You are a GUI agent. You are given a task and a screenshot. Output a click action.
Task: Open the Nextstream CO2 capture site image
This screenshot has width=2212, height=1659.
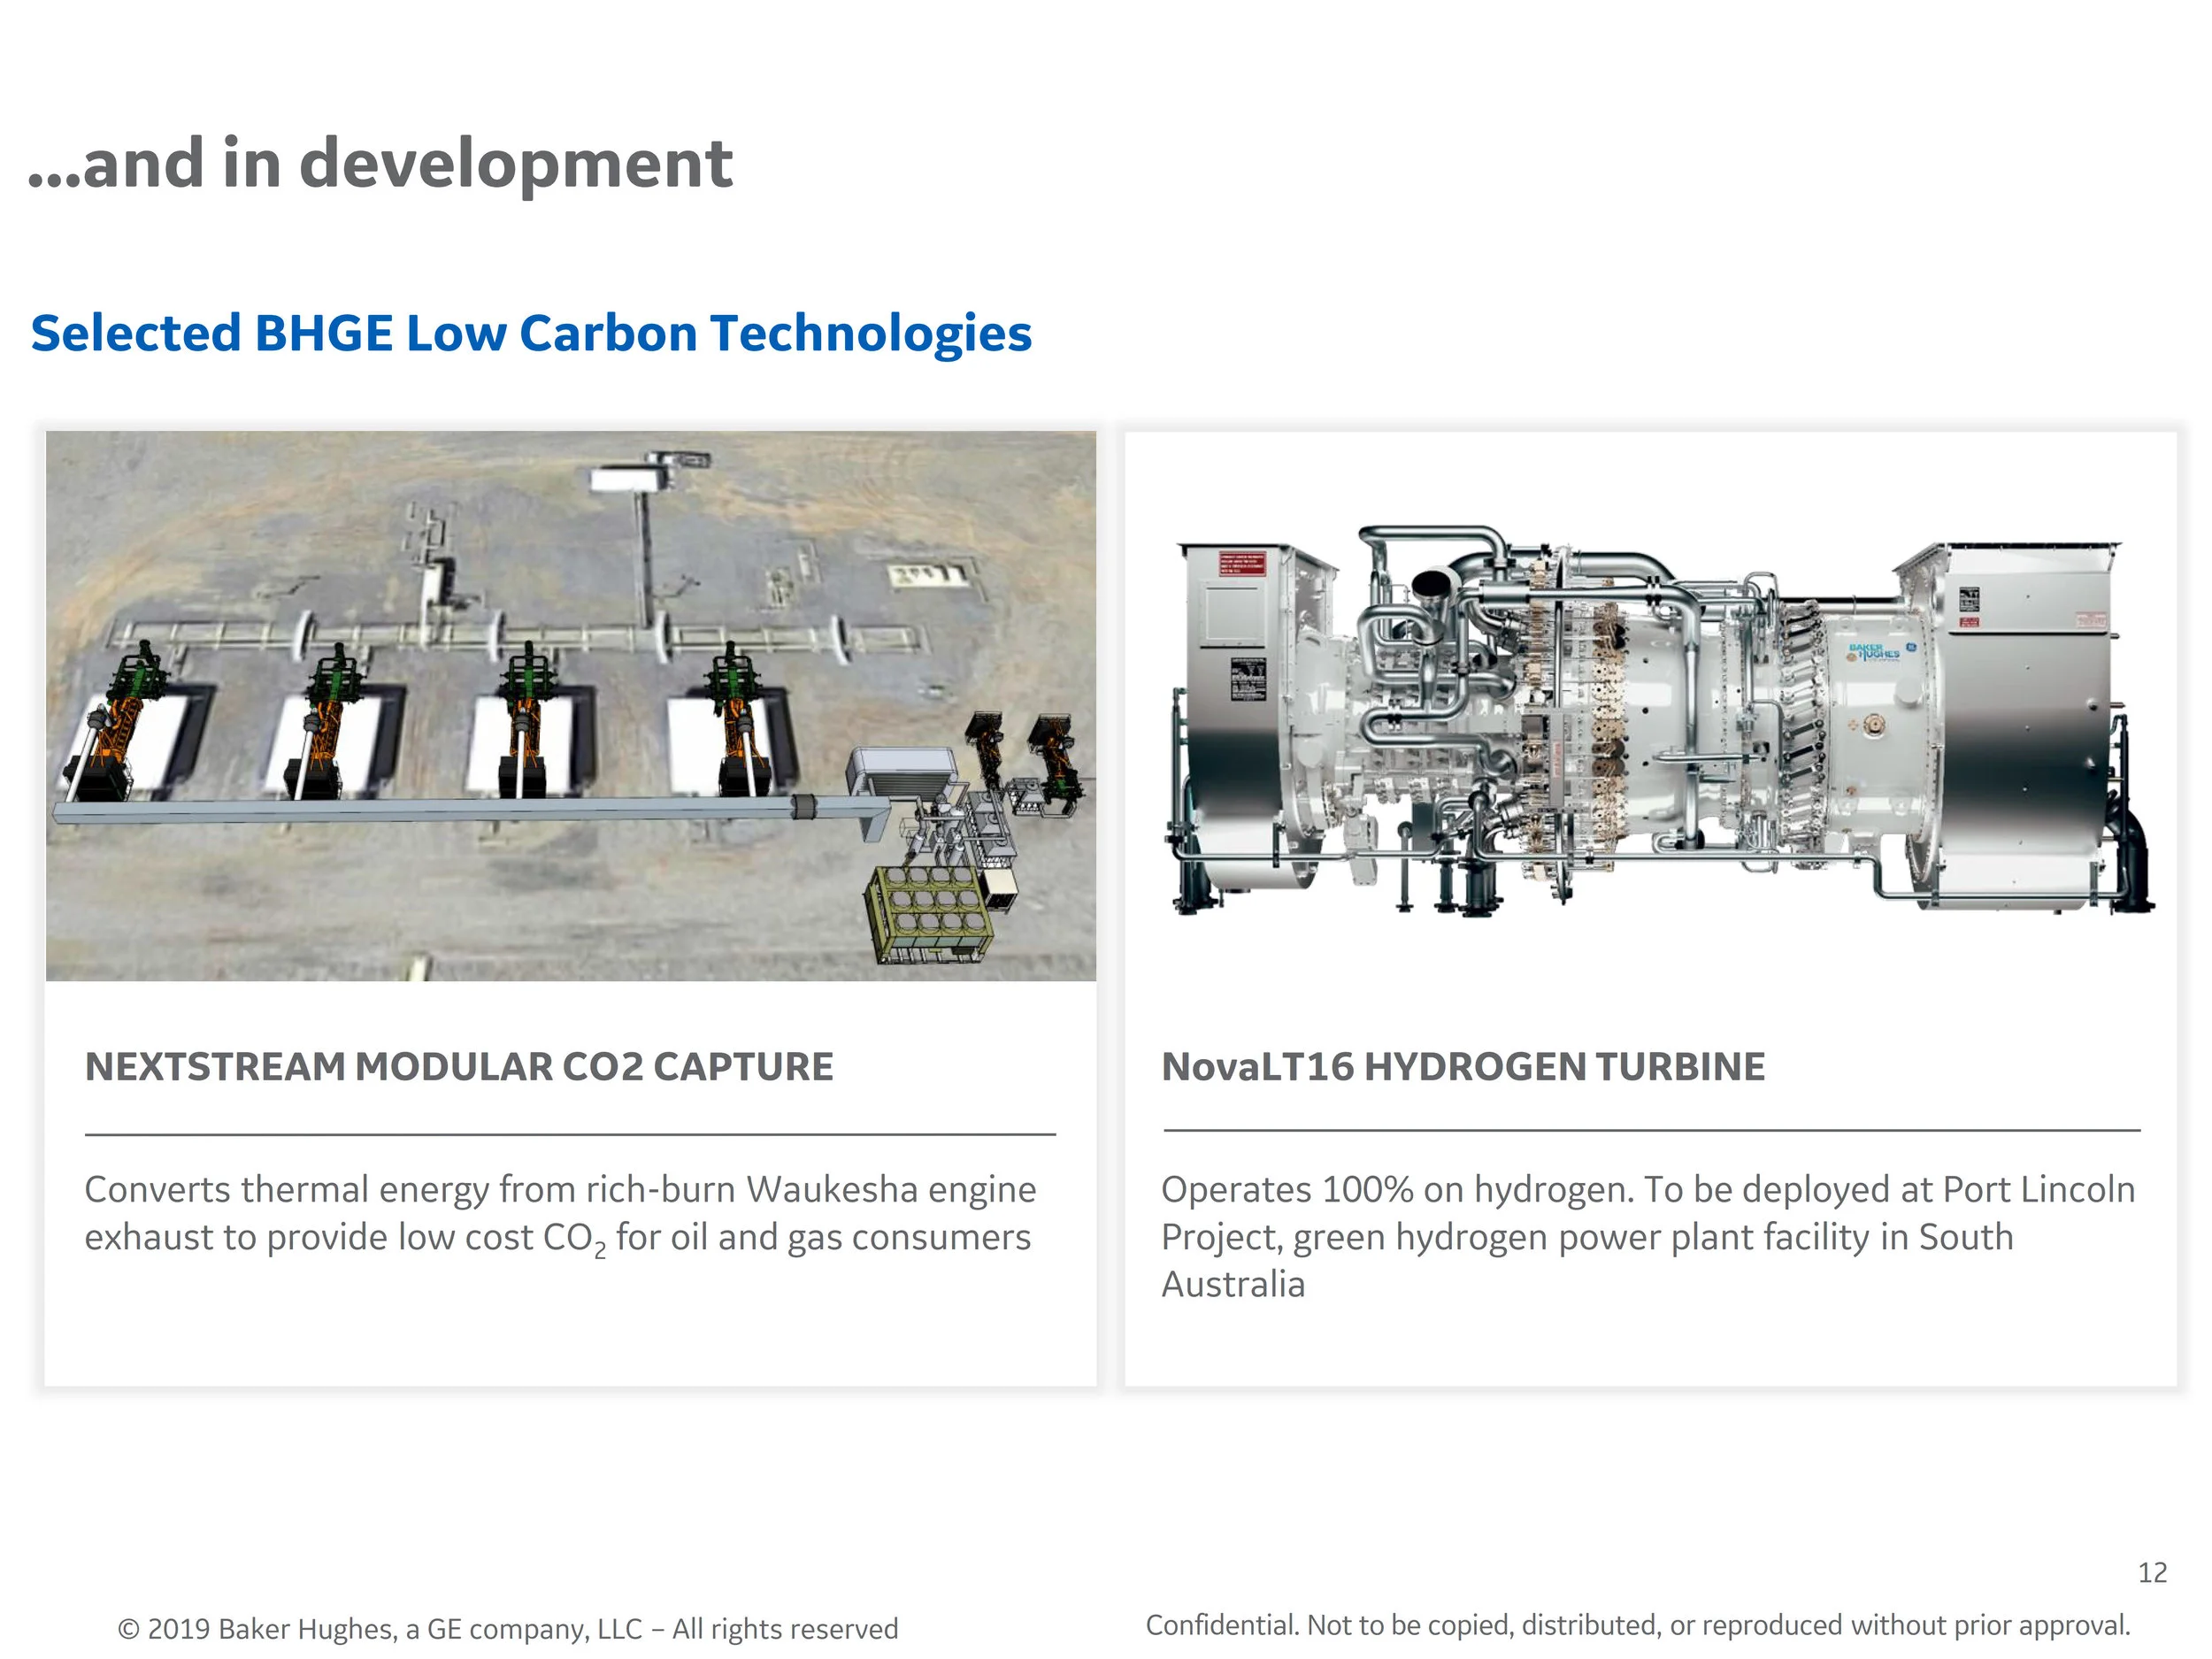pyautogui.click(x=571, y=706)
